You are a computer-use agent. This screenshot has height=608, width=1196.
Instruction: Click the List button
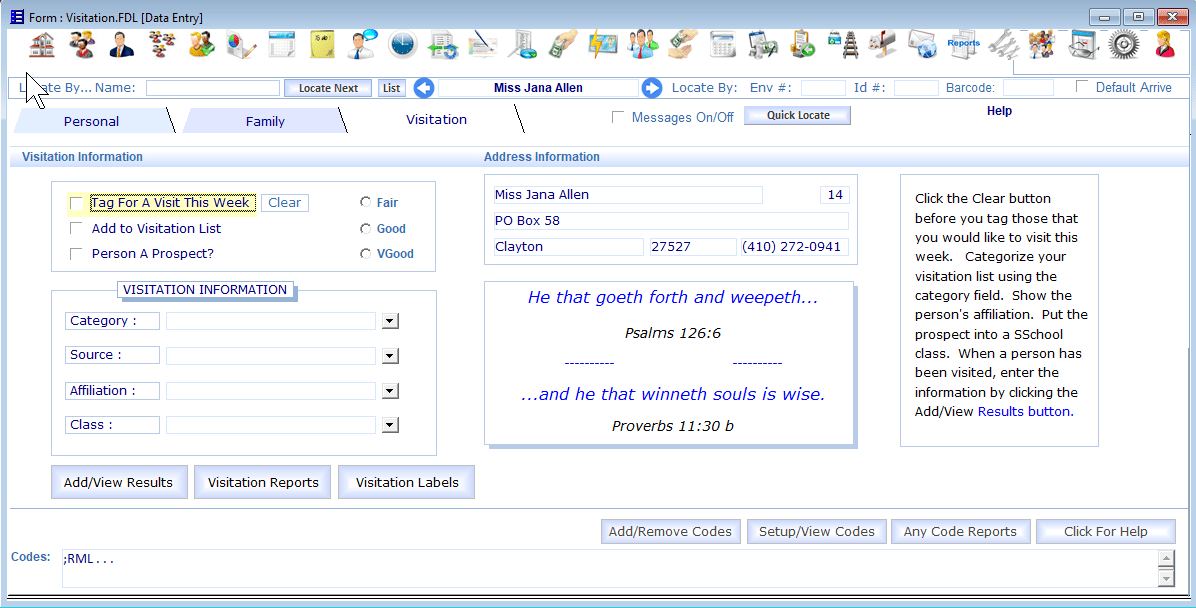[x=391, y=88]
